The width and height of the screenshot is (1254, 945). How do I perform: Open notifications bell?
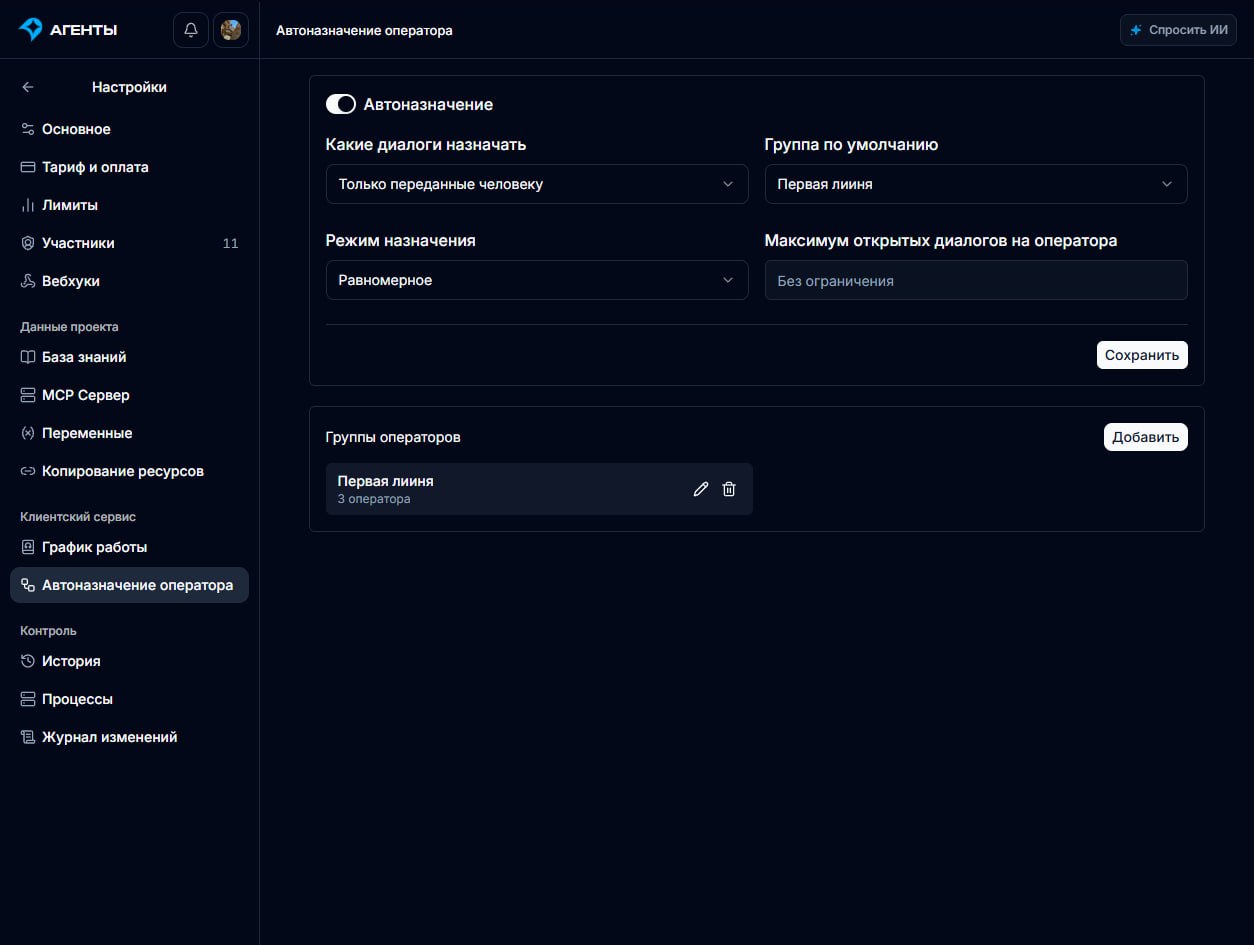pos(191,30)
